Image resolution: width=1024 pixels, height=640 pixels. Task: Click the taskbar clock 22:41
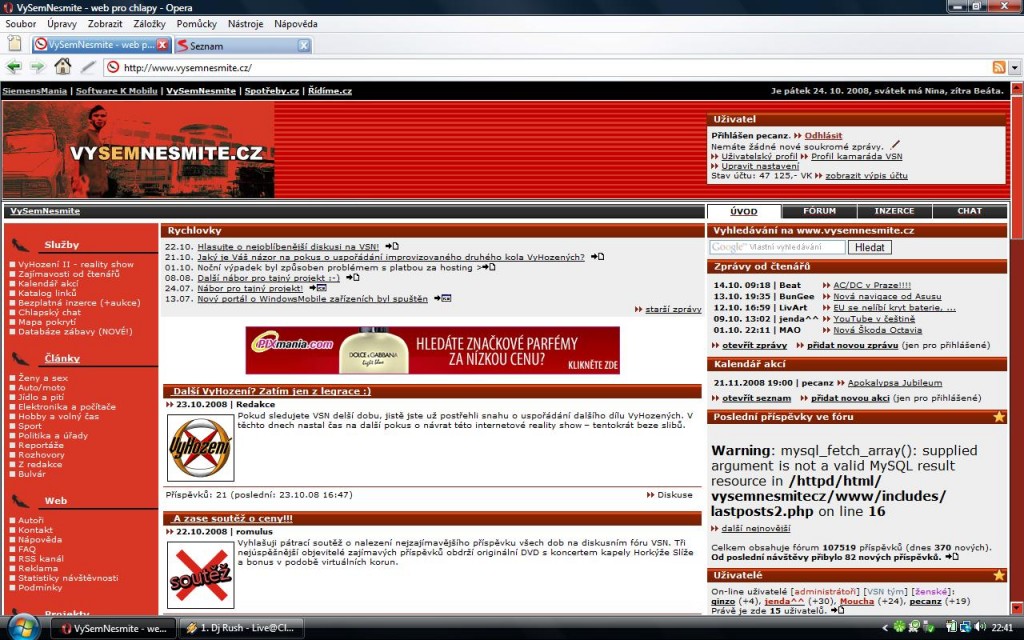click(x=1002, y=628)
